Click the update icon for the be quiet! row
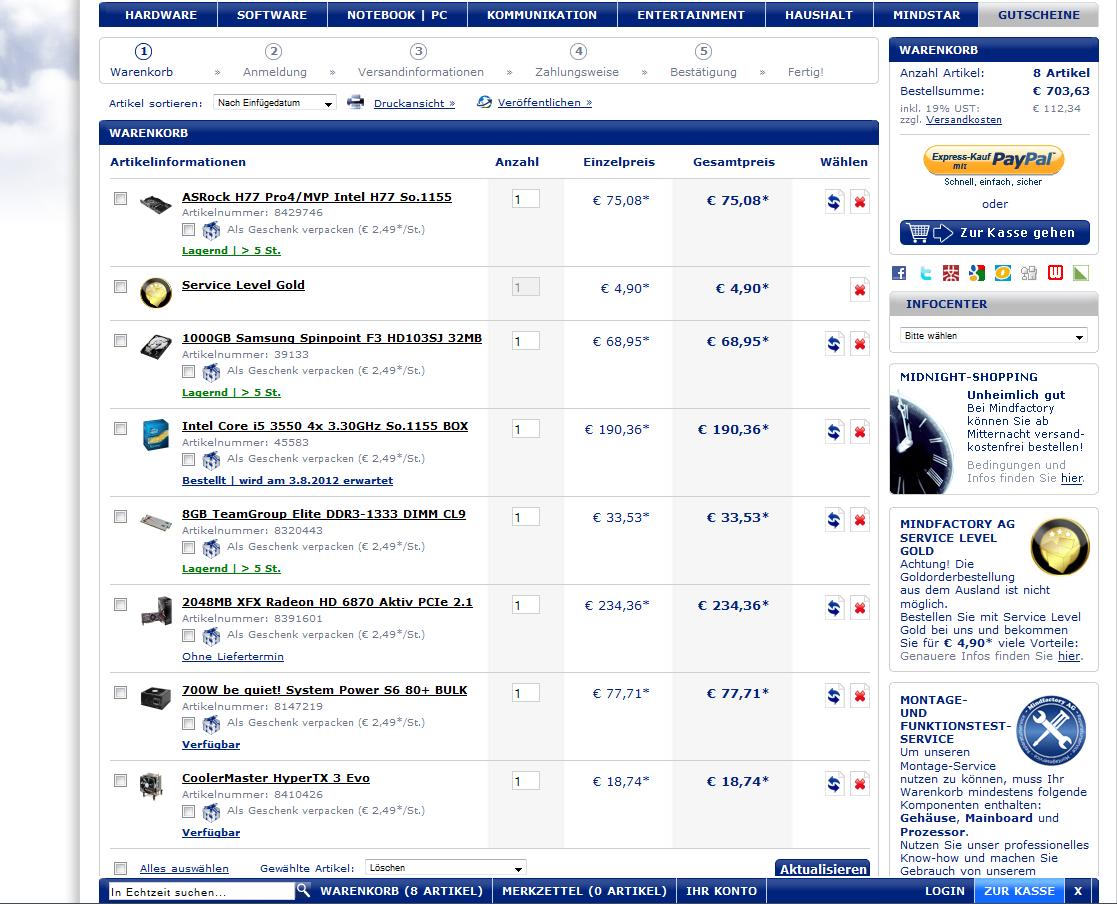 834,696
